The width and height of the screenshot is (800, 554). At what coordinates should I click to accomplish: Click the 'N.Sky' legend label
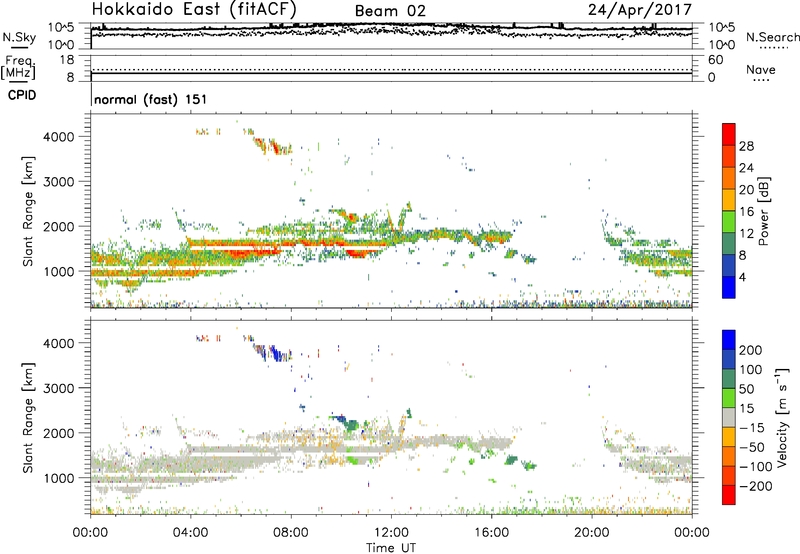[19, 38]
